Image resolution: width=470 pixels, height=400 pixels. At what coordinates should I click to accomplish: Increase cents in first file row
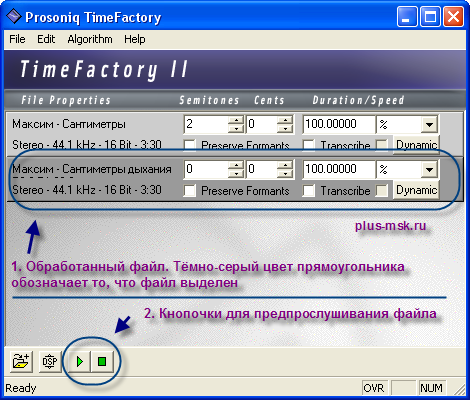coord(285,120)
